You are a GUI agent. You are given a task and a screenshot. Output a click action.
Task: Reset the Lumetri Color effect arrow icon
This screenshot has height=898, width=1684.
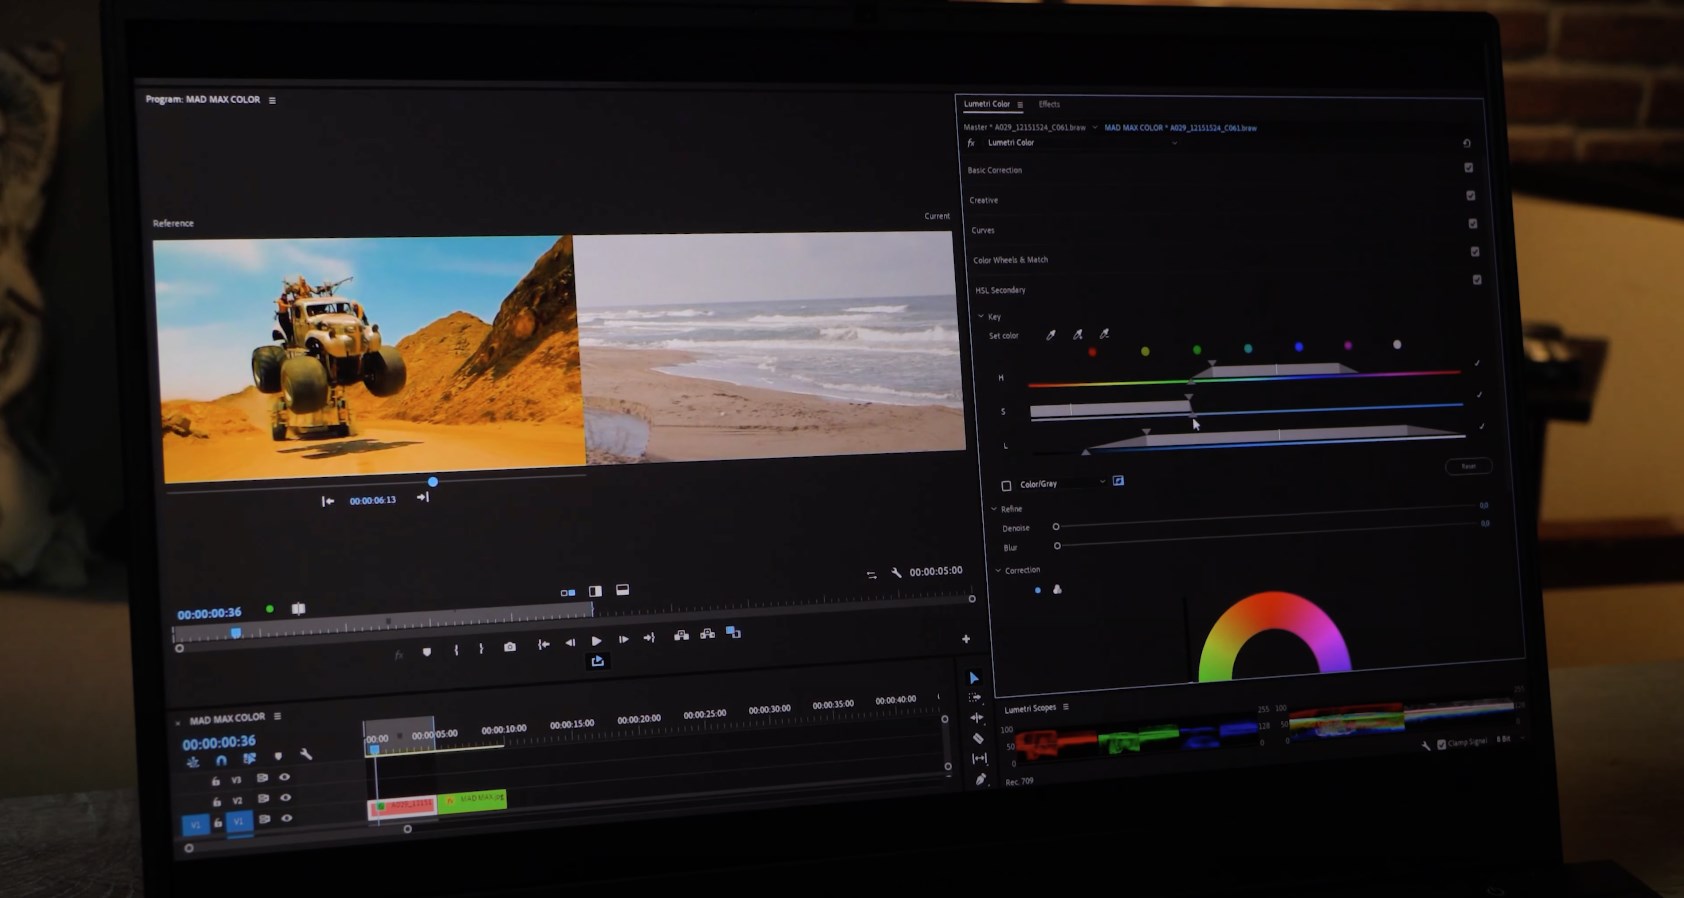coord(1467,143)
